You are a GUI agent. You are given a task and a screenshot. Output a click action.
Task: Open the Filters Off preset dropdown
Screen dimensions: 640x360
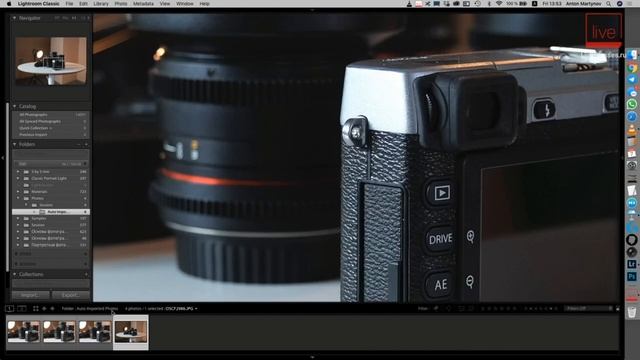[588, 309]
